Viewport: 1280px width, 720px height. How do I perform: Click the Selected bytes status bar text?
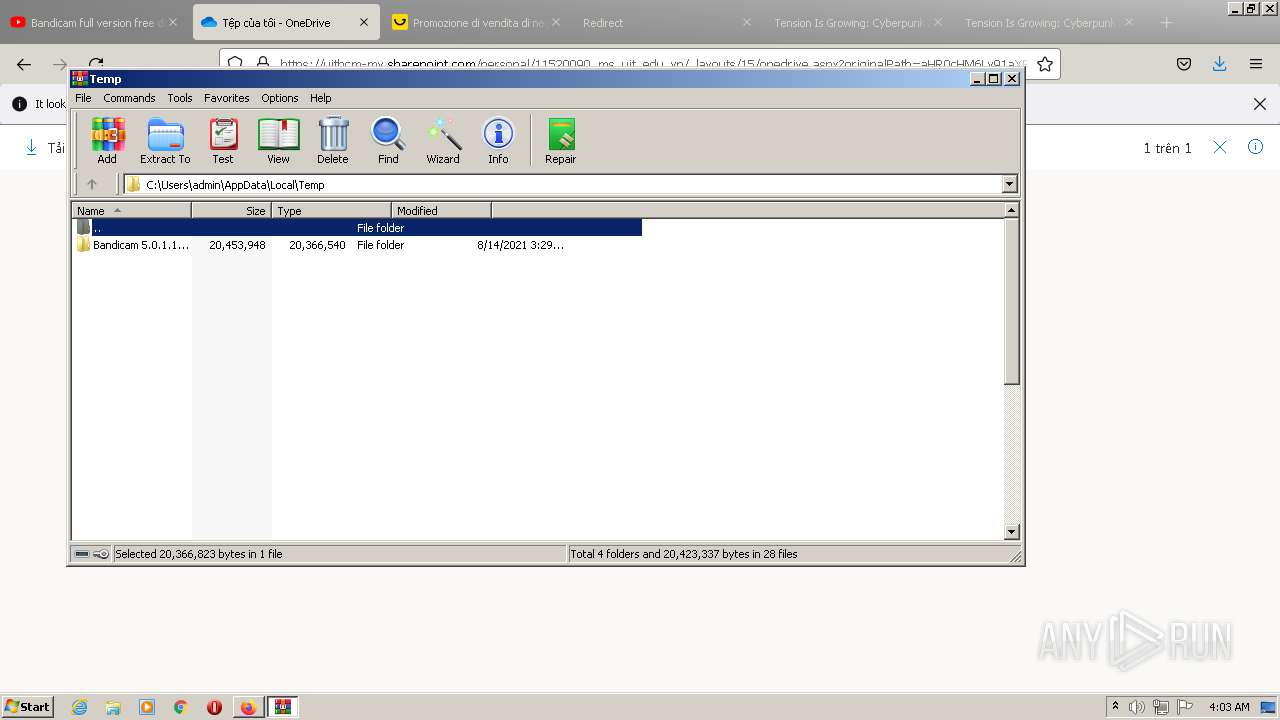[x=199, y=554]
